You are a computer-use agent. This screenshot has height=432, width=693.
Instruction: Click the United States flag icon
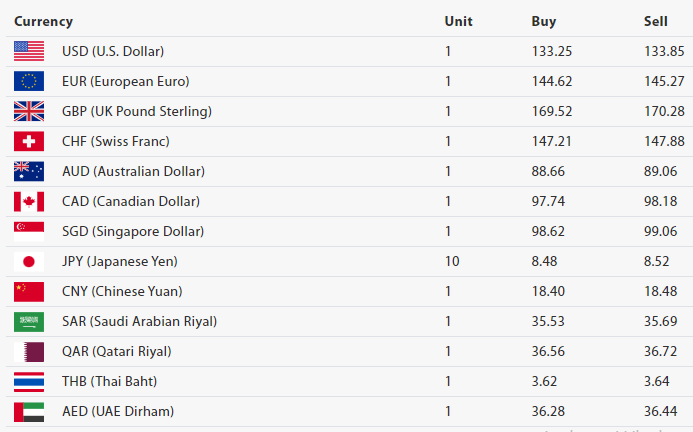(x=29, y=51)
